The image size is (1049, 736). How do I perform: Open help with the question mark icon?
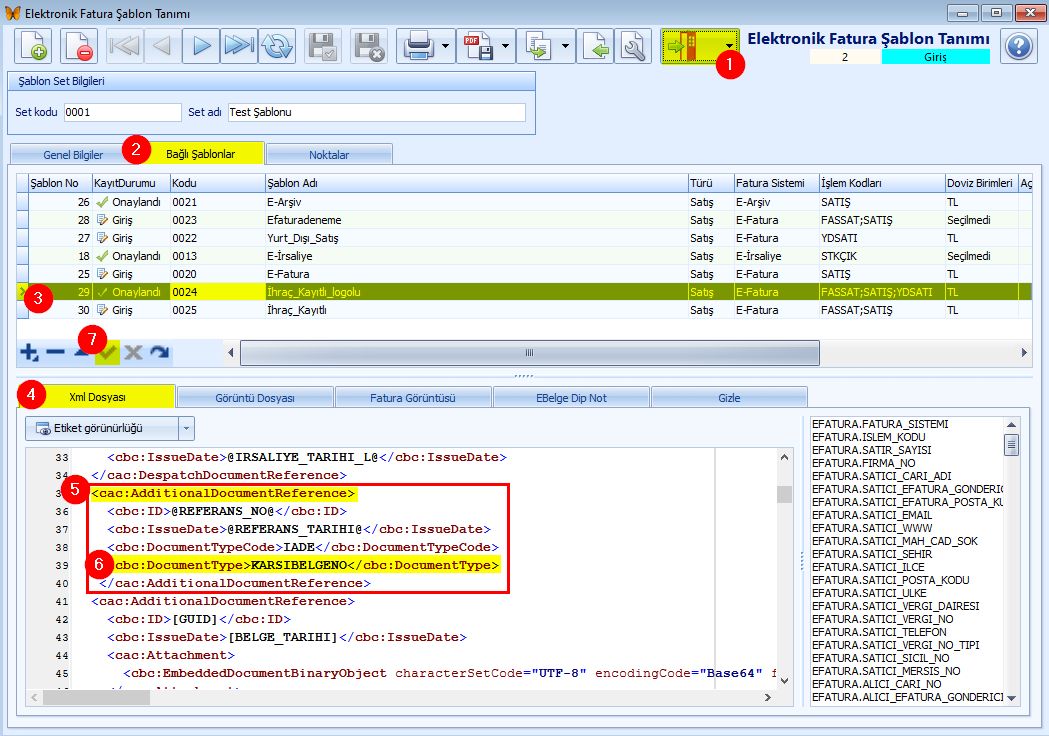coord(1019,46)
